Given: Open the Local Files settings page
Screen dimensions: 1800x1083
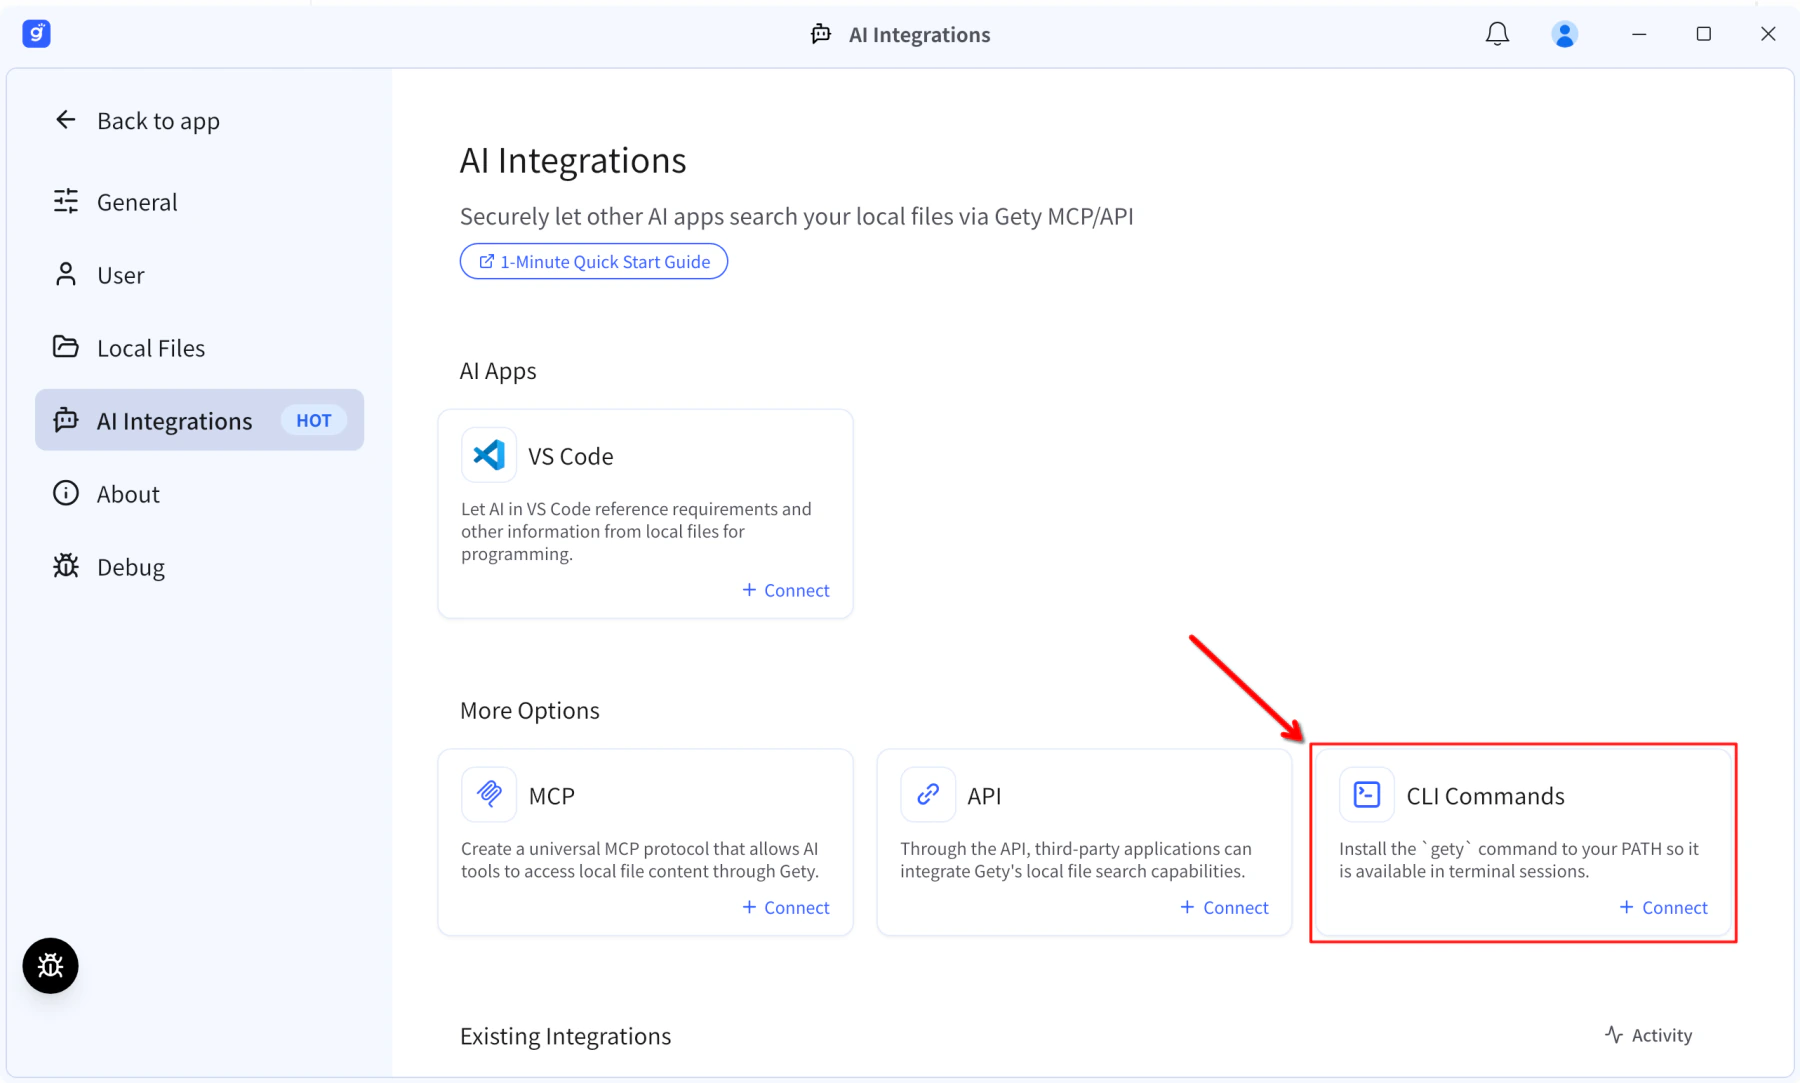Looking at the screenshot, I should point(199,347).
